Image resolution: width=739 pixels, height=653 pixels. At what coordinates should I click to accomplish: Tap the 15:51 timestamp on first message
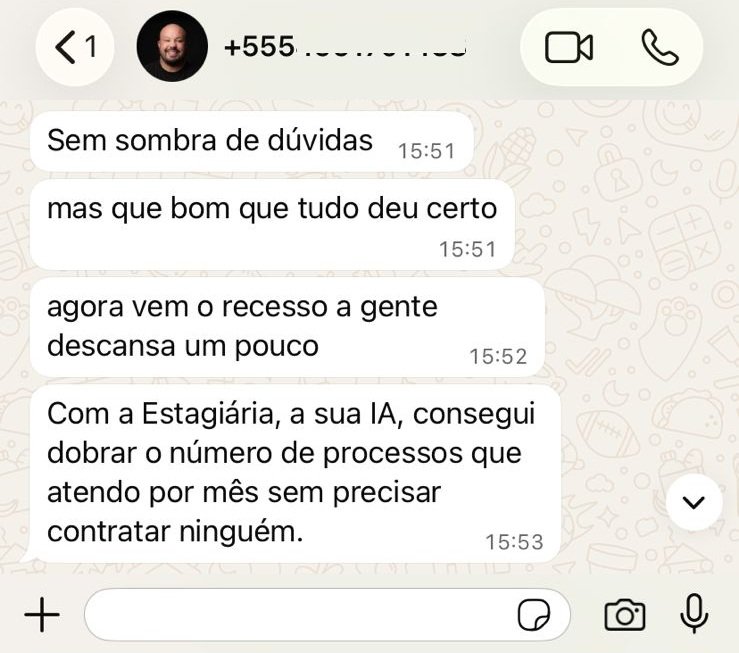click(427, 151)
